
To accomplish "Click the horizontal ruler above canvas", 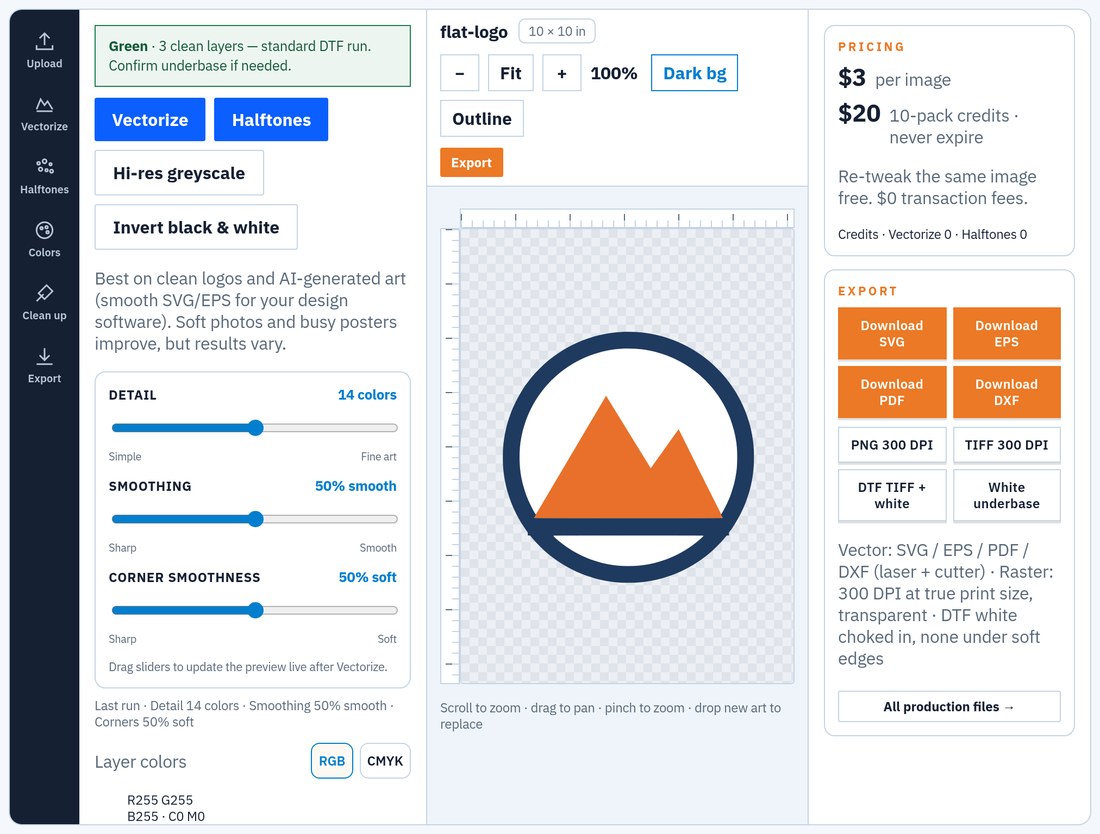I will [626, 218].
